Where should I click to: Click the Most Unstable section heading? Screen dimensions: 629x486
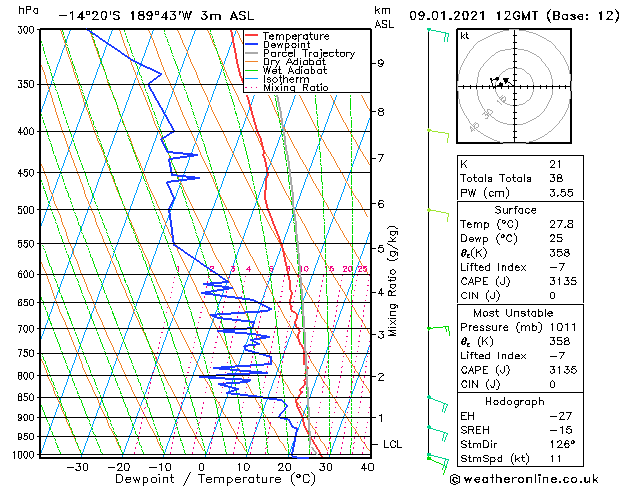point(513,313)
